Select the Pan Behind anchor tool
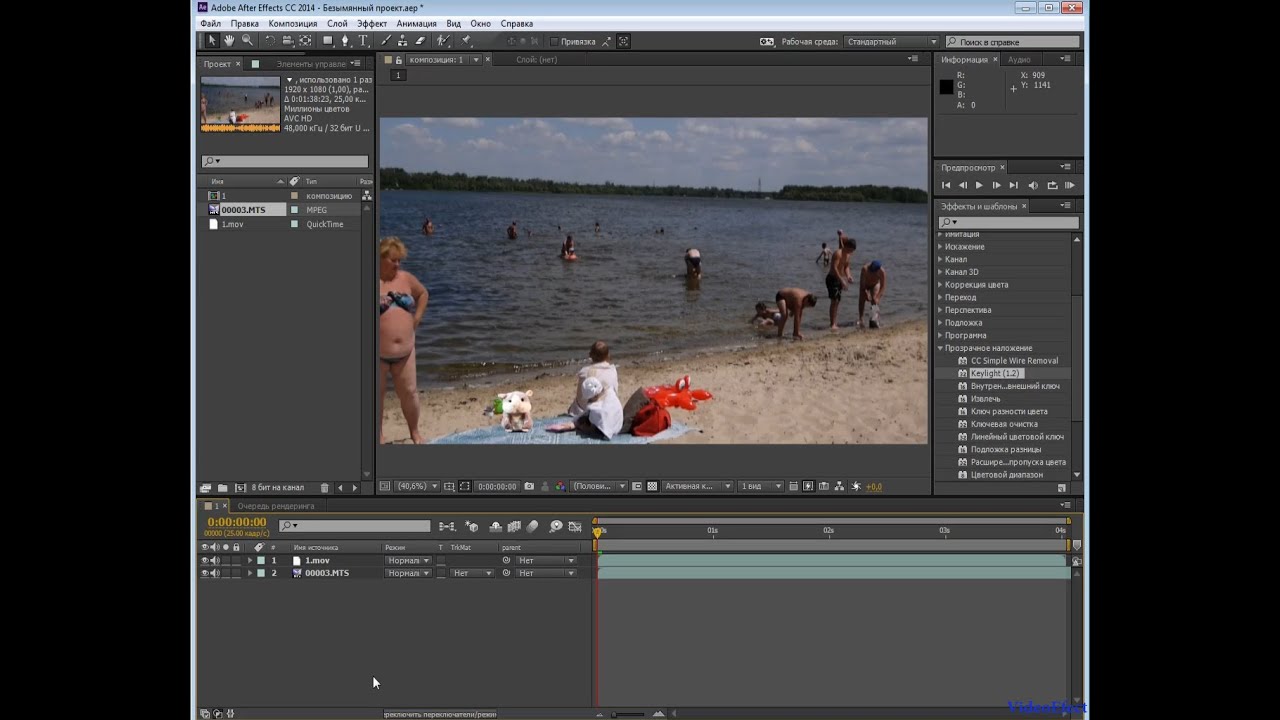The image size is (1280, 720). (305, 41)
